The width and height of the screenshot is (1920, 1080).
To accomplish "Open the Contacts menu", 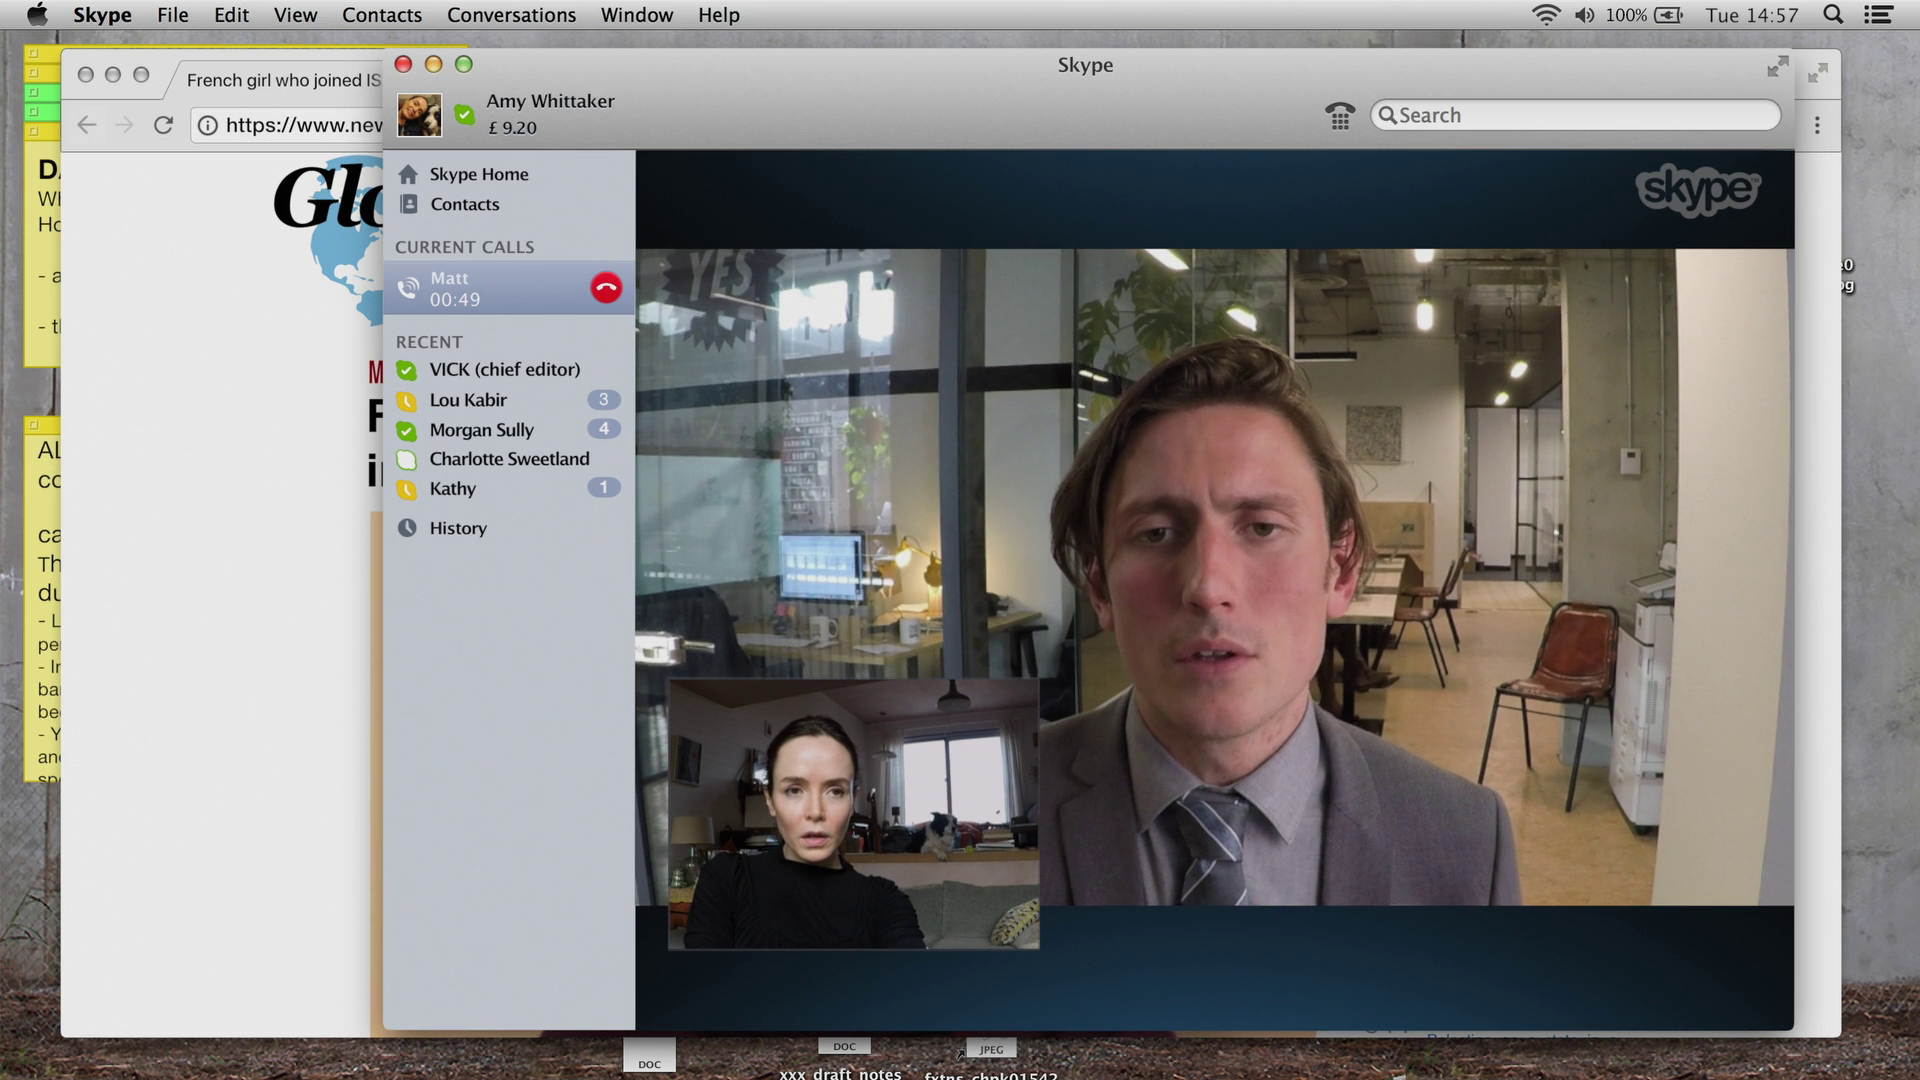I will click(382, 15).
